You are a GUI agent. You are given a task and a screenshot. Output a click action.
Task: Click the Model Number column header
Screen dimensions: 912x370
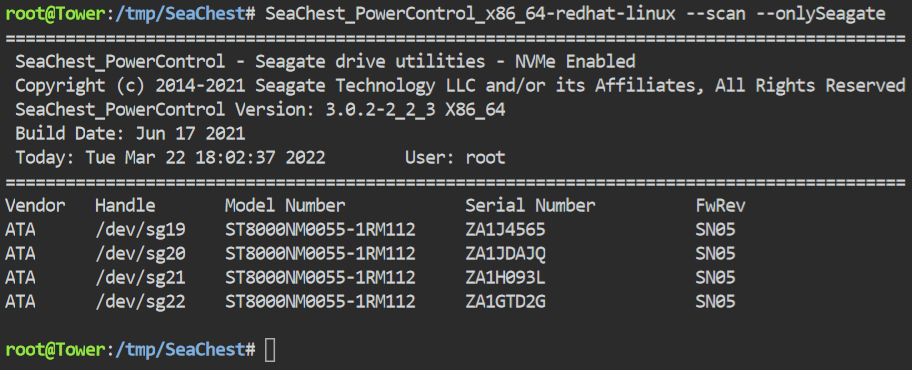point(285,205)
